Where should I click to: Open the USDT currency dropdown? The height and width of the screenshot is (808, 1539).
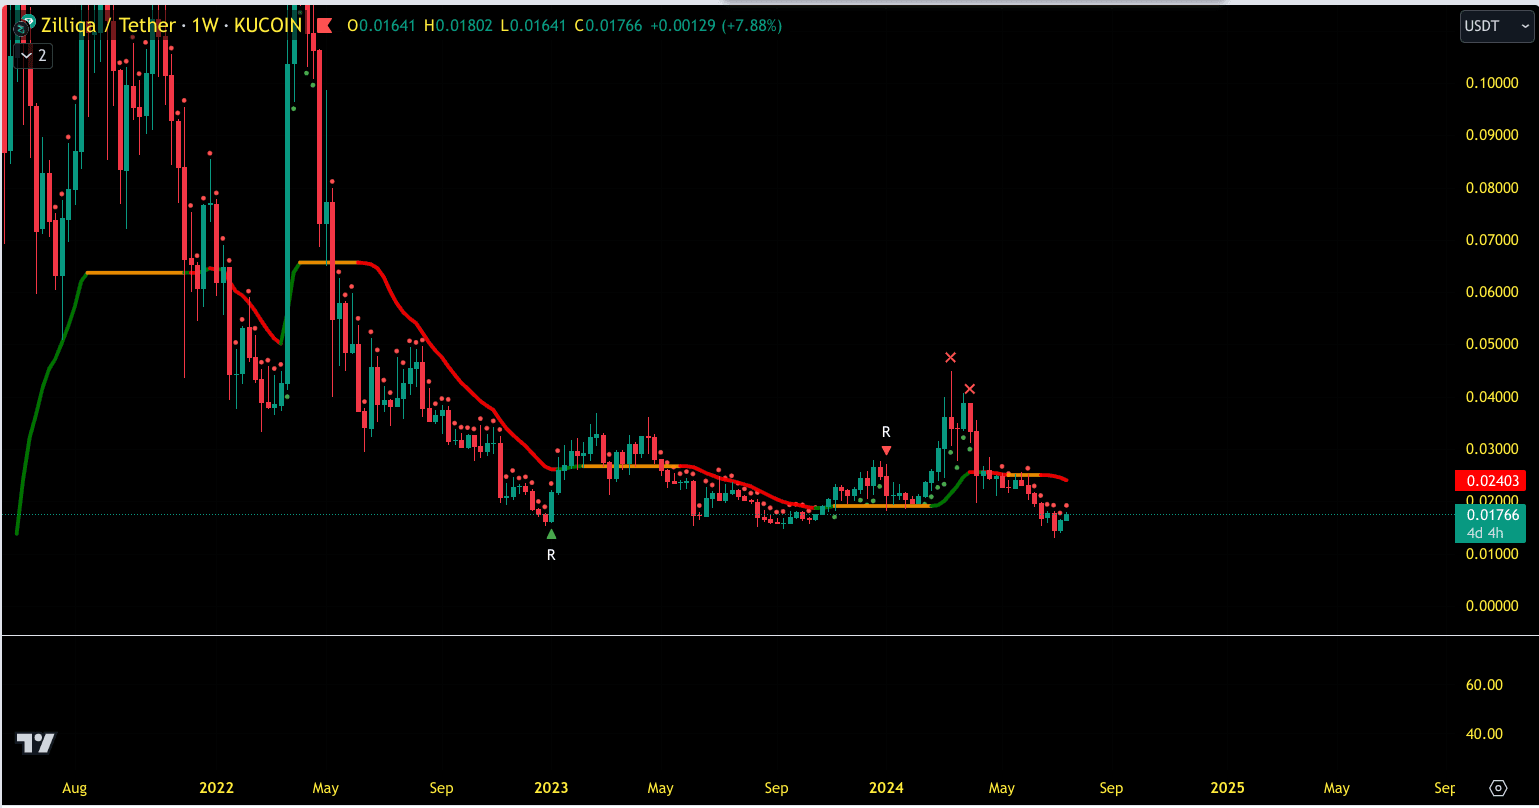(x=1496, y=26)
